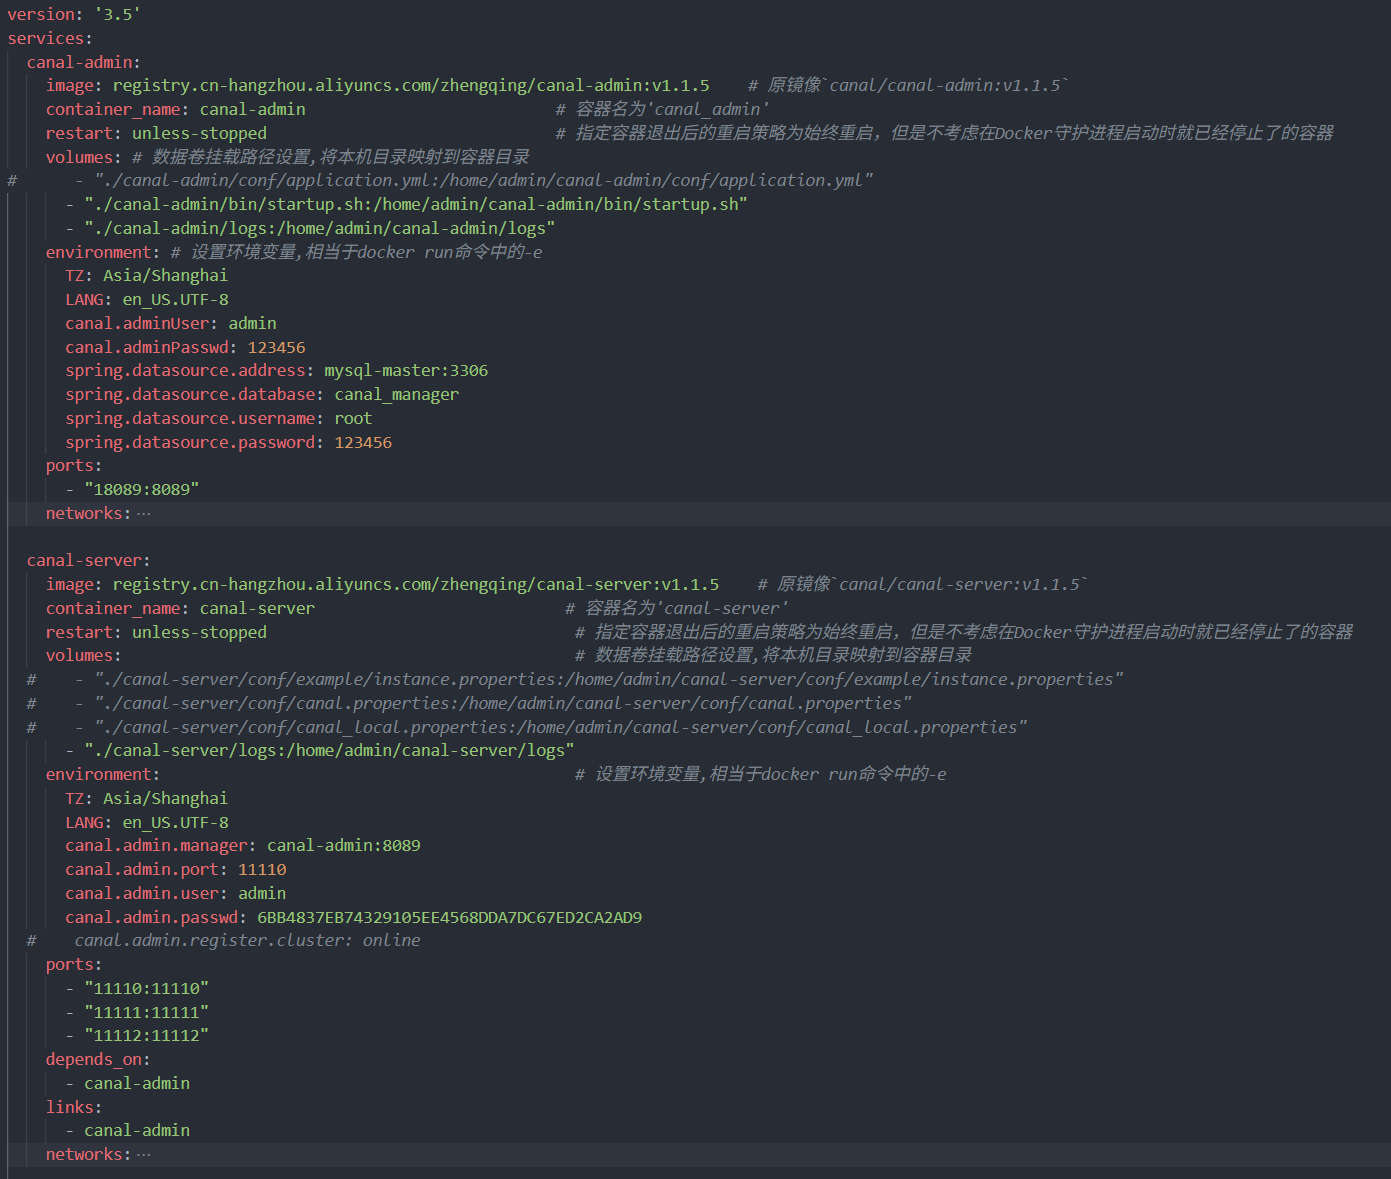
Task: Click canal-admin entry under depends_on
Action: (x=137, y=1084)
